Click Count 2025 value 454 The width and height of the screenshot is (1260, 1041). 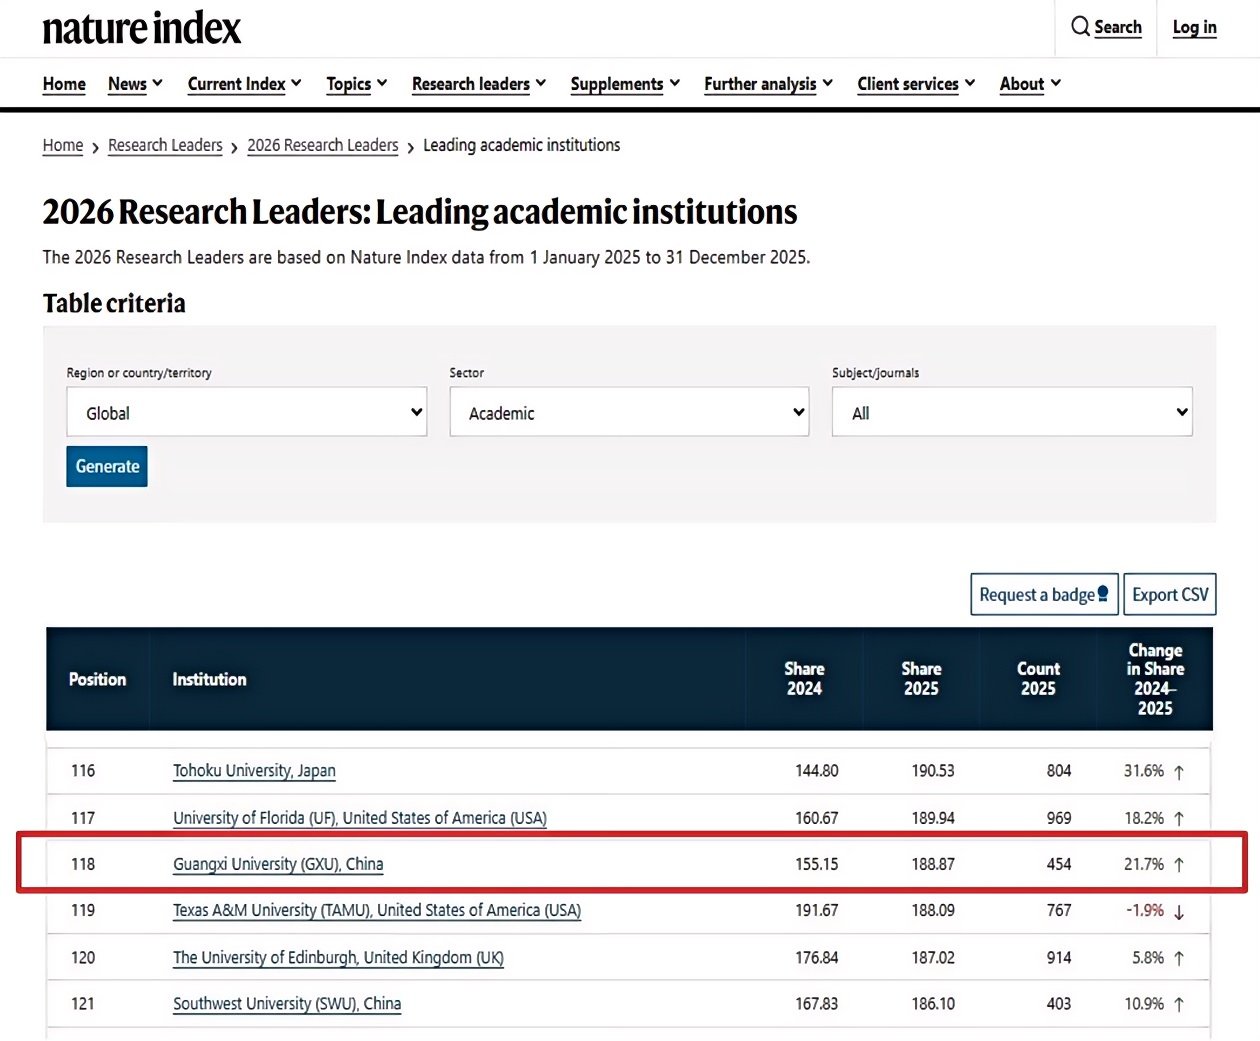[1059, 864]
